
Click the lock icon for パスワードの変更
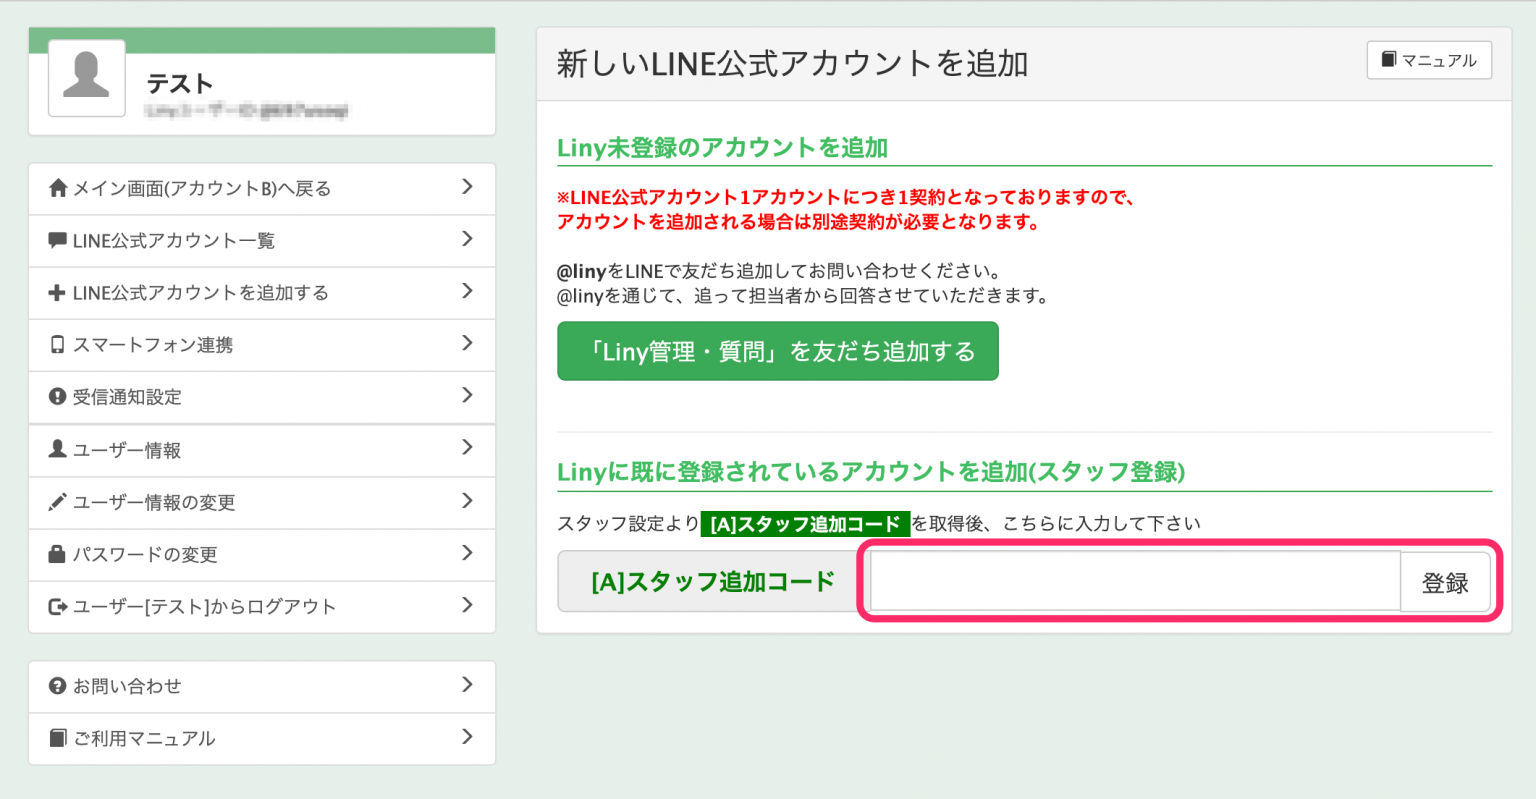(58, 553)
